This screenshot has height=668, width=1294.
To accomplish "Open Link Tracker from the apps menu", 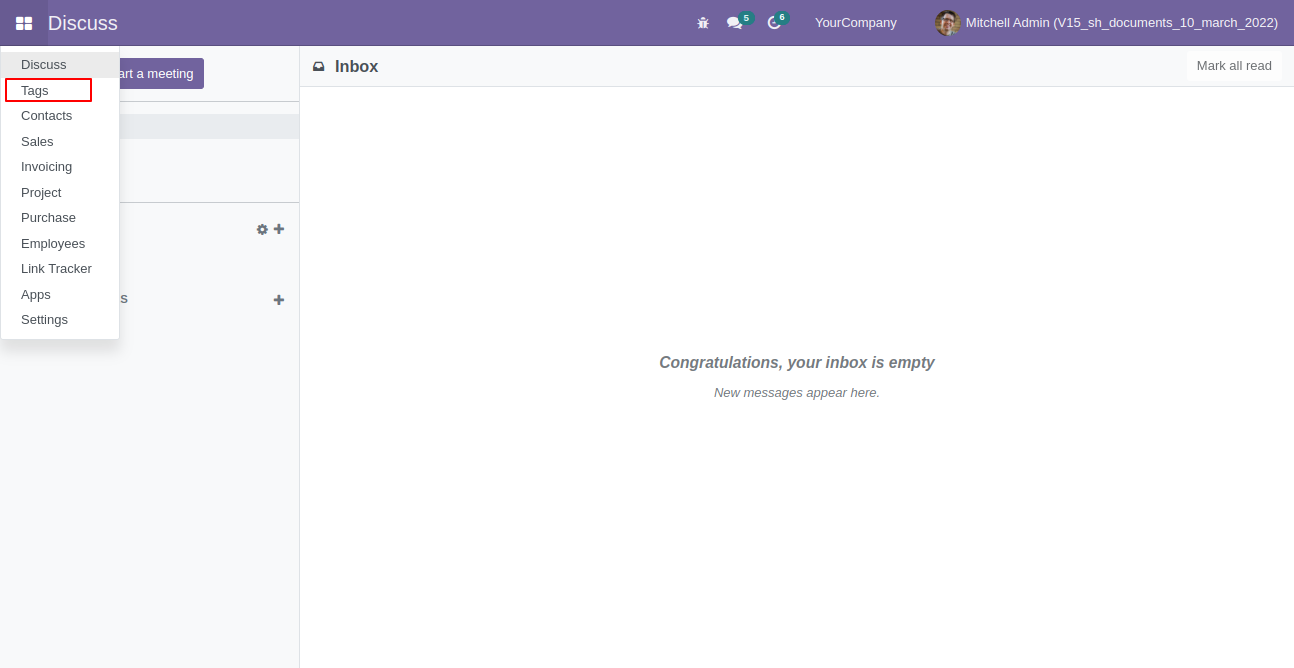I will pyautogui.click(x=60, y=269).
